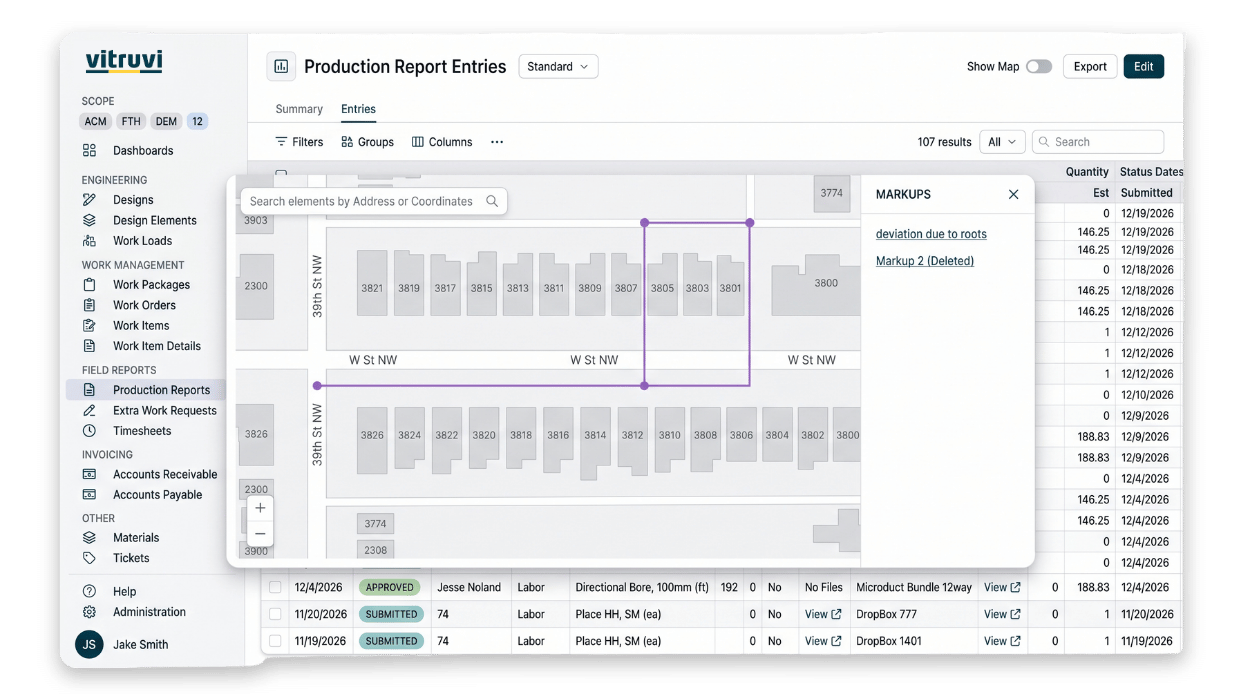Image resolution: width=1260 pixels, height=700 pixels.
Task: Click the Production Reports document icon
Action: 90,390
